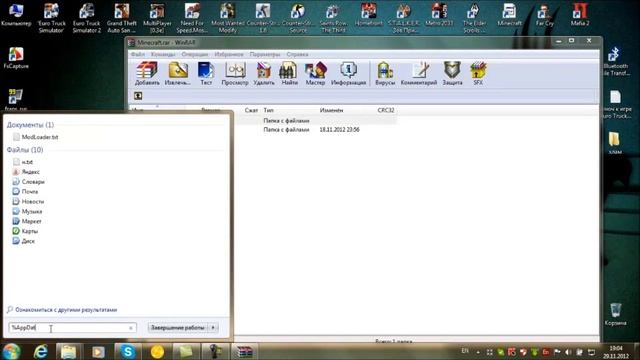Click the Завершение работы shutdown button
Viewport: 640px width, 360px height.
pos(178,328)
